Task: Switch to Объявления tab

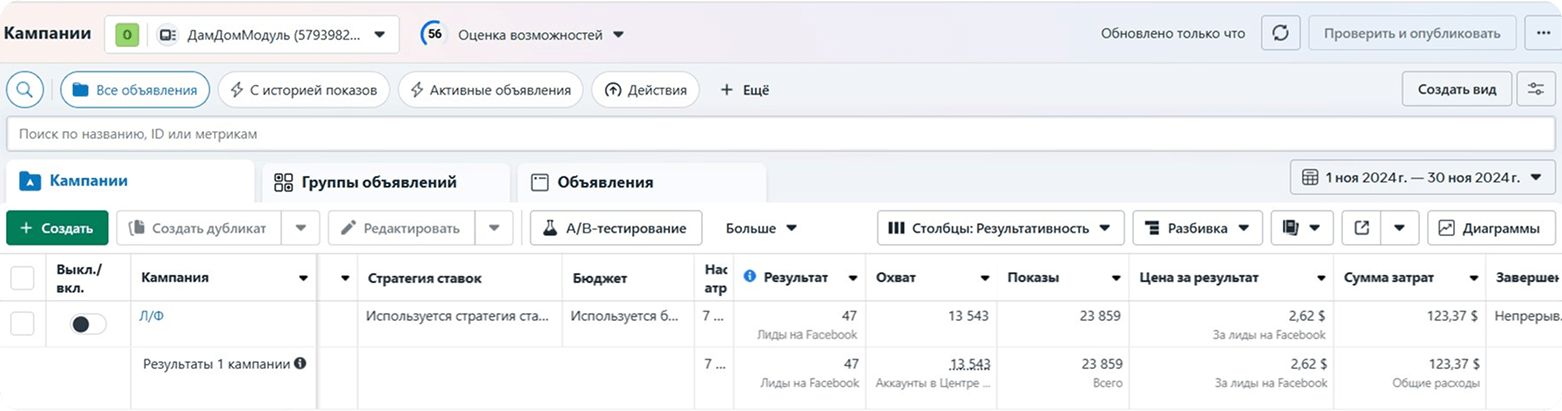Action: (641, 182)
